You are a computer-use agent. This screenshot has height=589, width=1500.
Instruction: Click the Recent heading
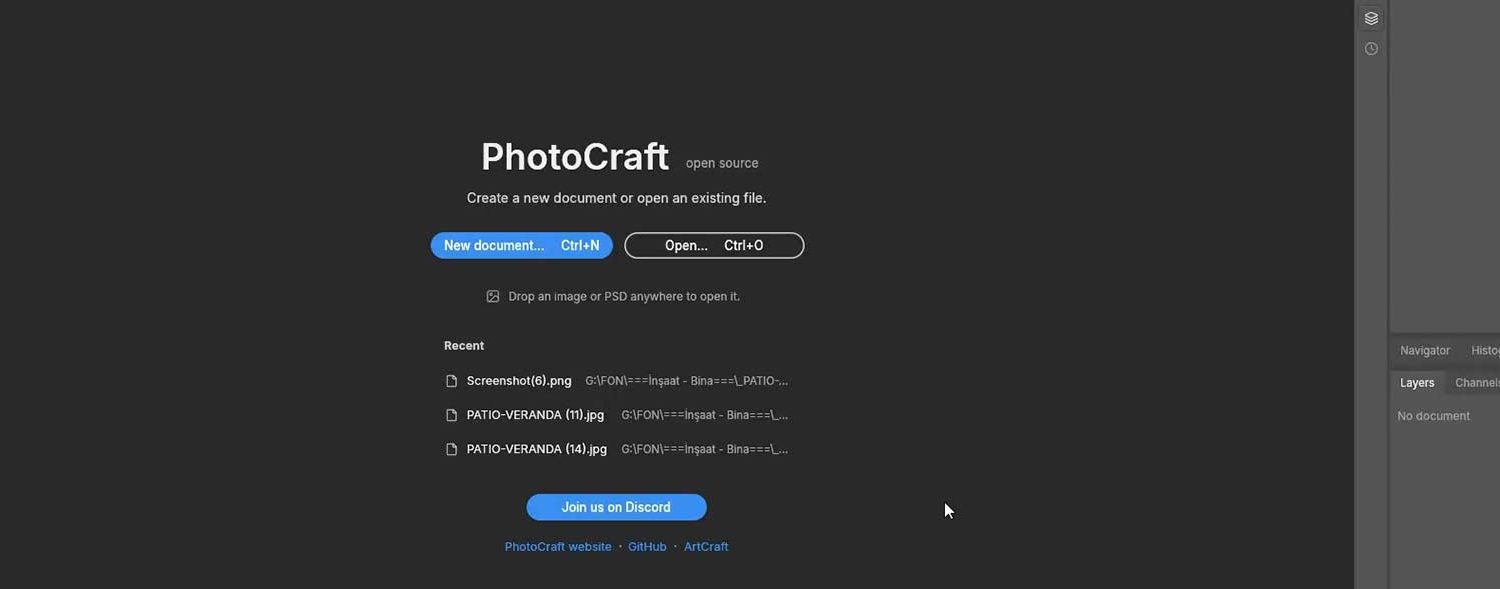464,346
